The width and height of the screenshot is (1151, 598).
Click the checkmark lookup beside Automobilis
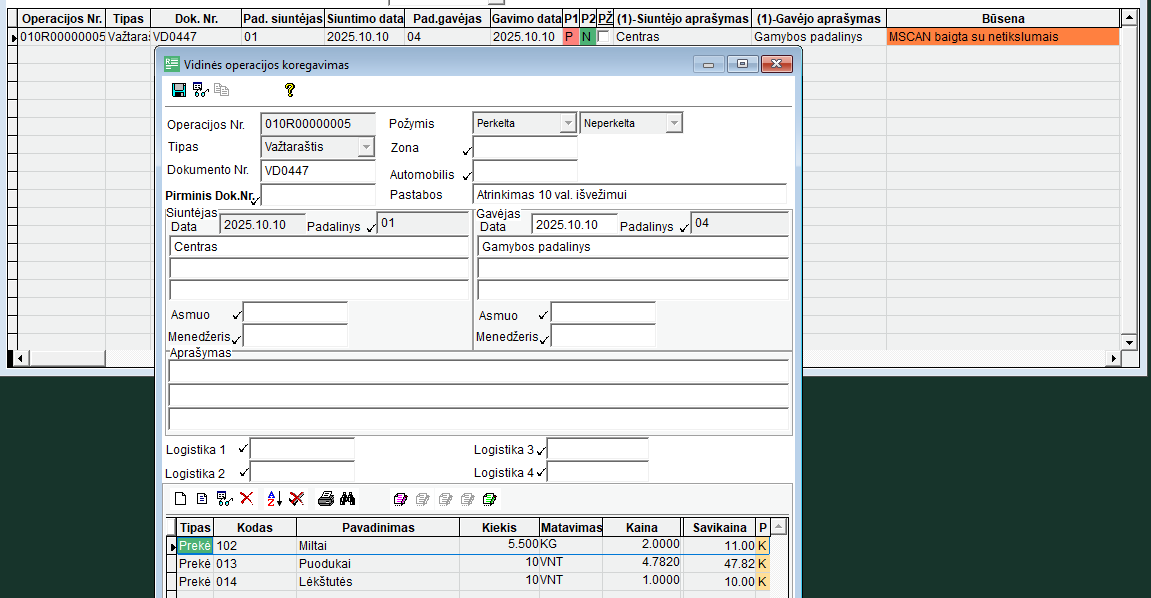tap(466, 176)
